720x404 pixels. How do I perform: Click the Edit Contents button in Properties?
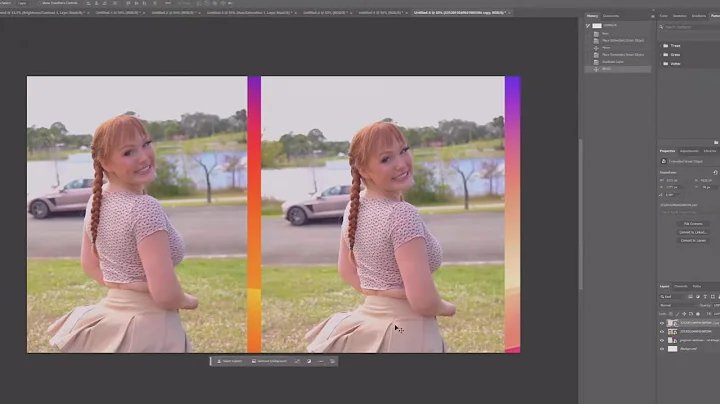pyautogui.click(x=693, y=224)
